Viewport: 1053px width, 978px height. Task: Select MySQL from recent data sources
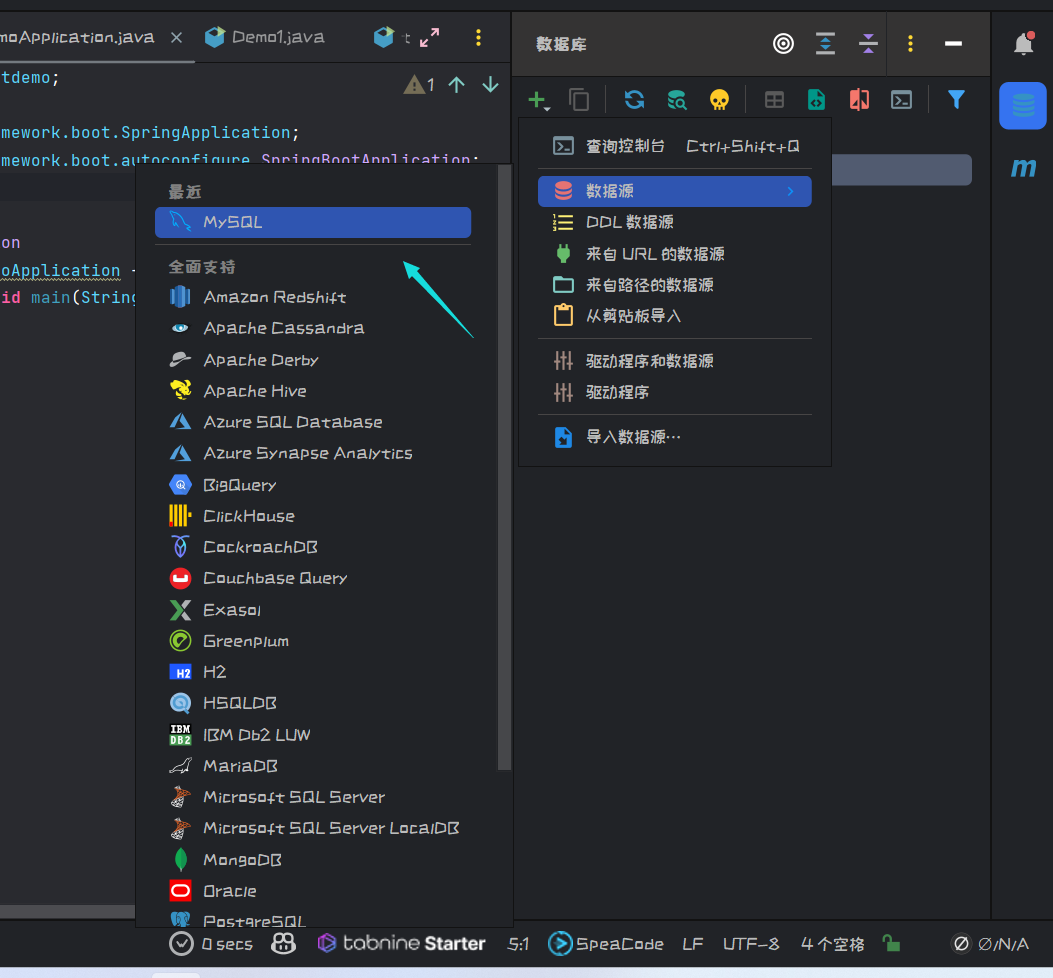point(313,222)
